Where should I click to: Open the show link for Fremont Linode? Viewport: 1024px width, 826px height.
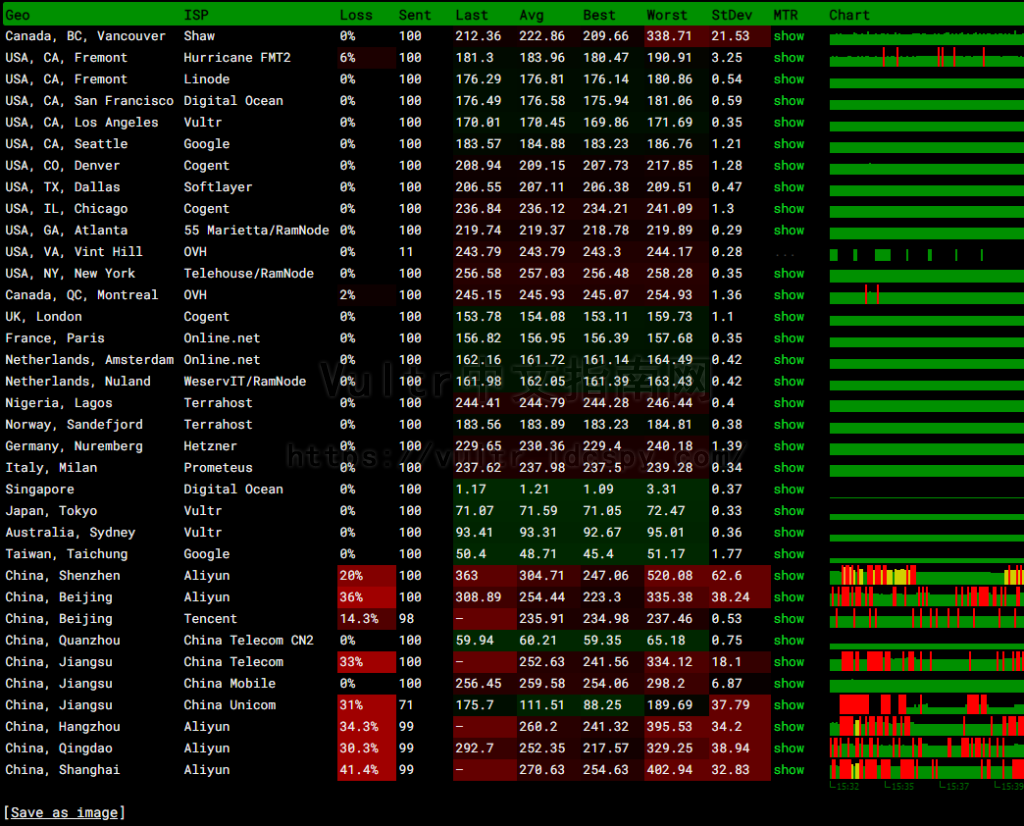788,79
